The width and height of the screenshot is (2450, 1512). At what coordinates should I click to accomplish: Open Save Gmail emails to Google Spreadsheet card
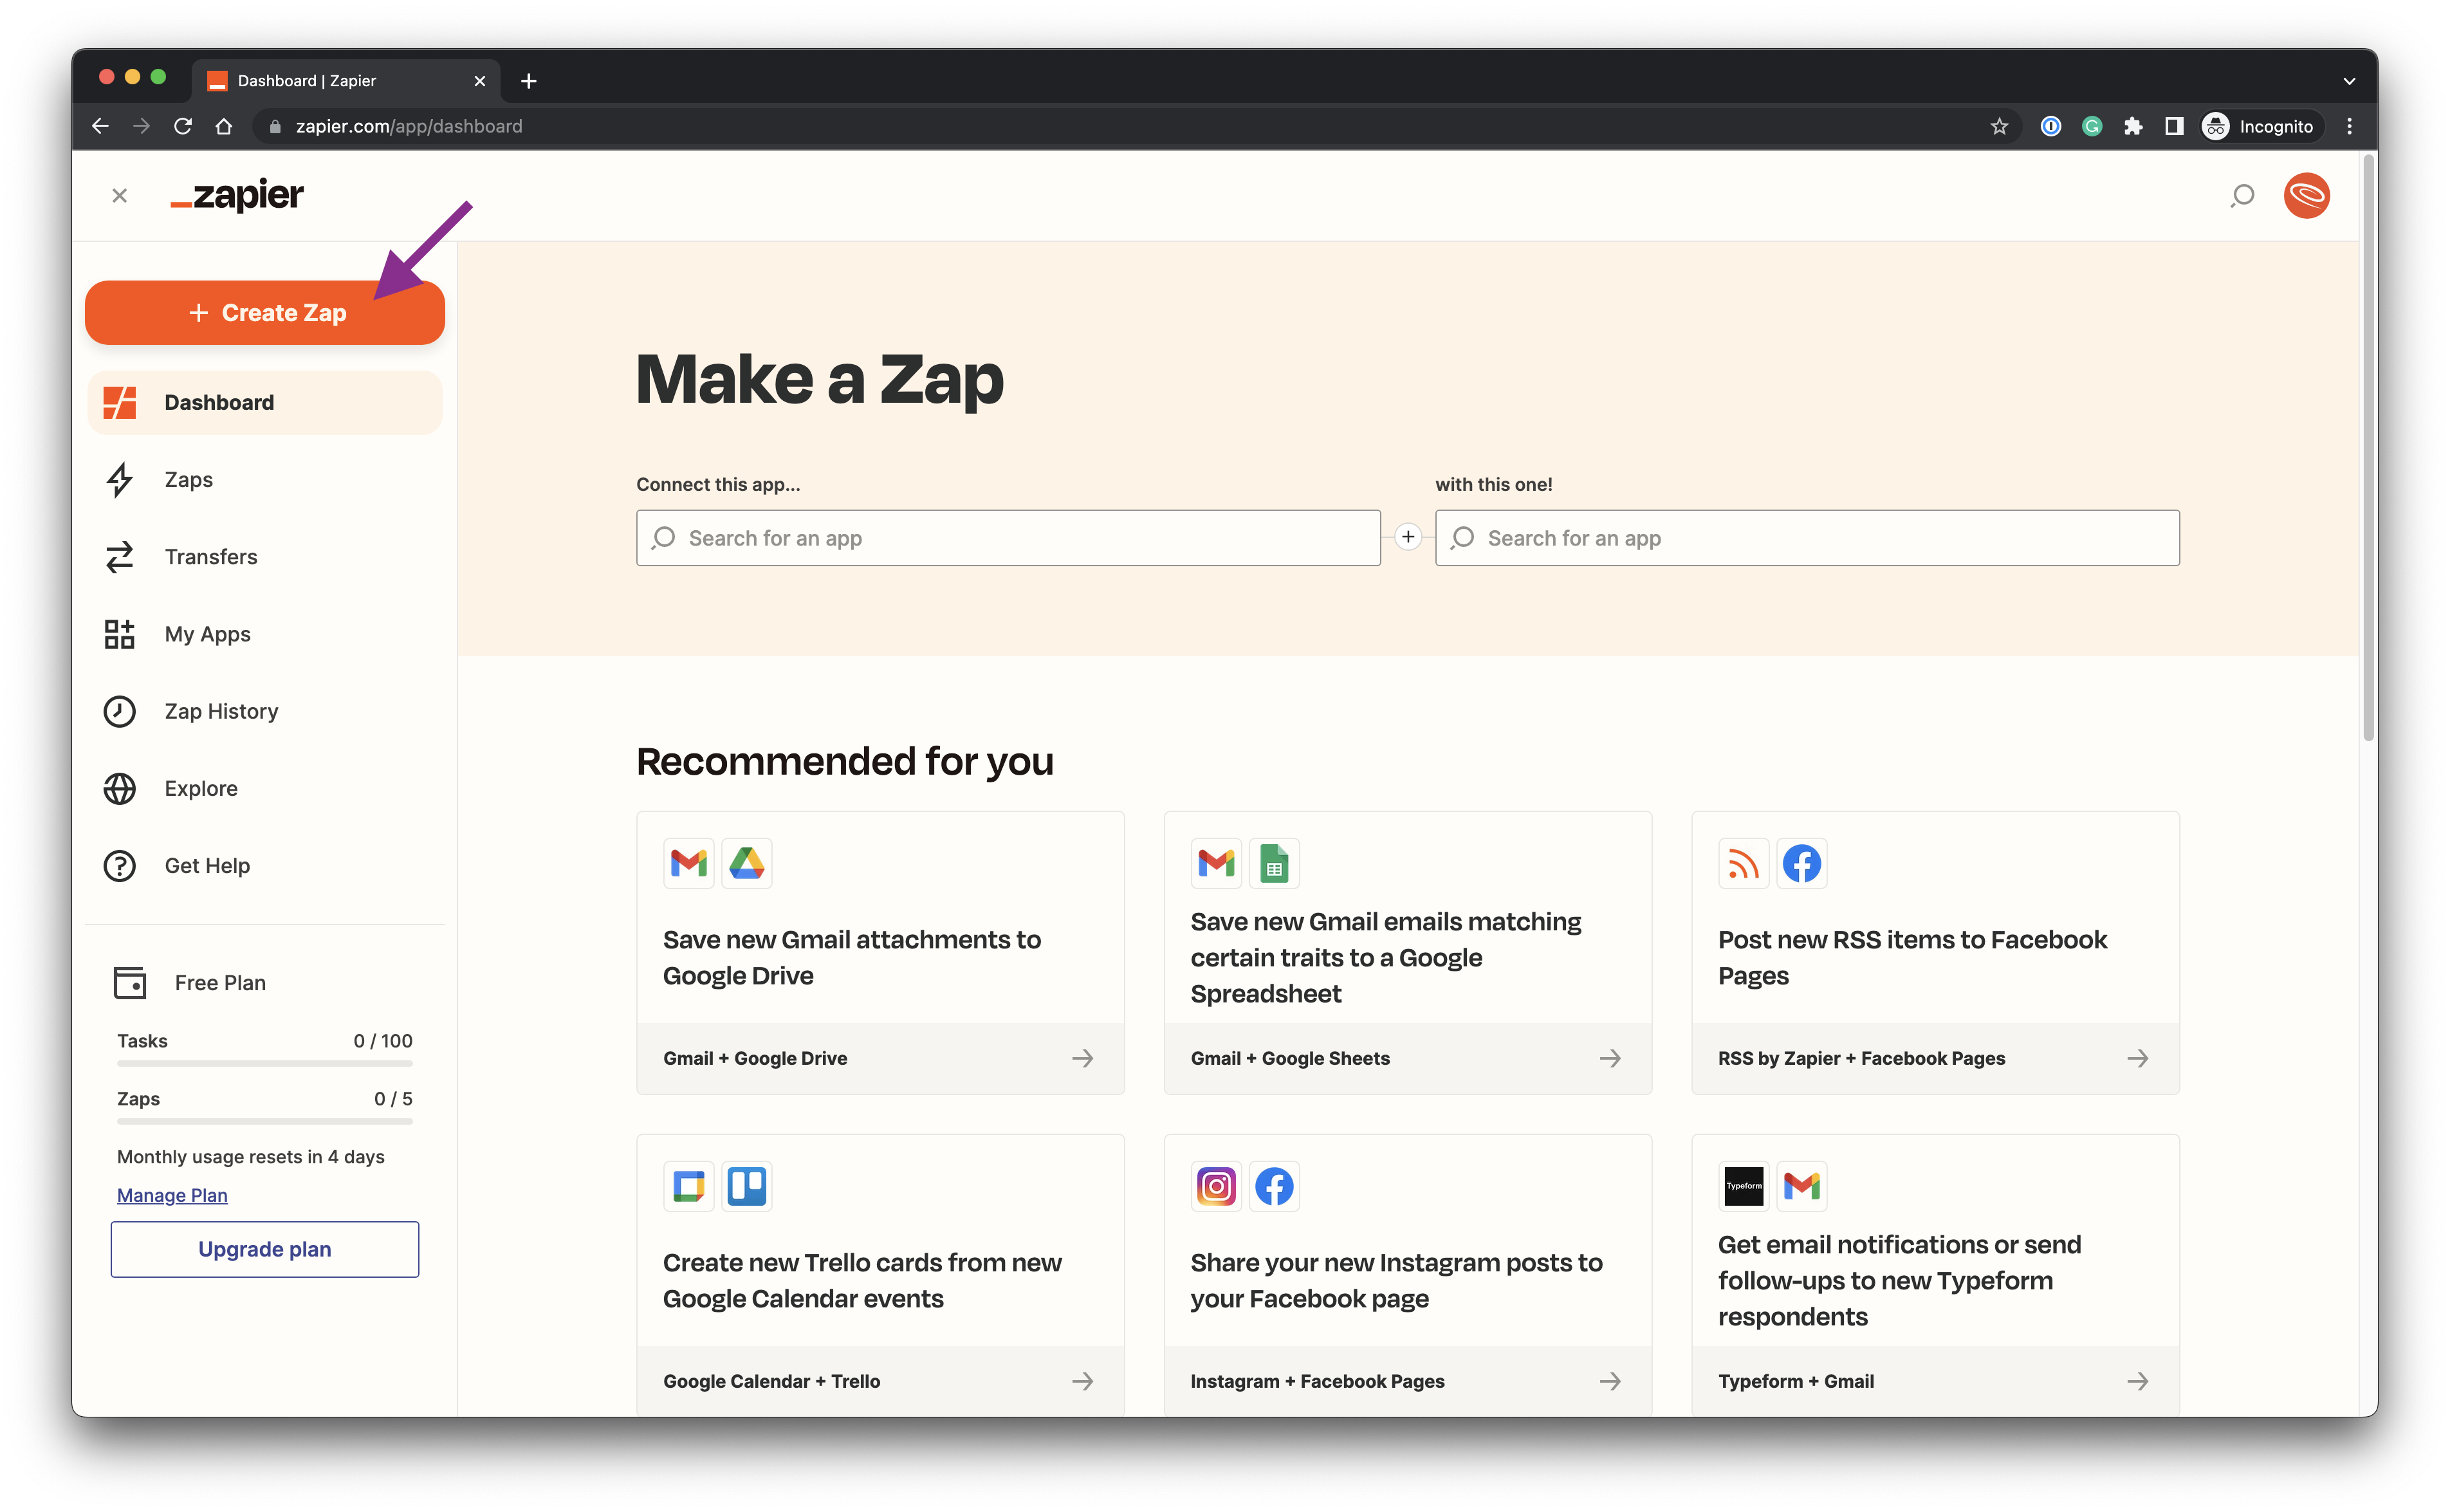point(1407,953)
